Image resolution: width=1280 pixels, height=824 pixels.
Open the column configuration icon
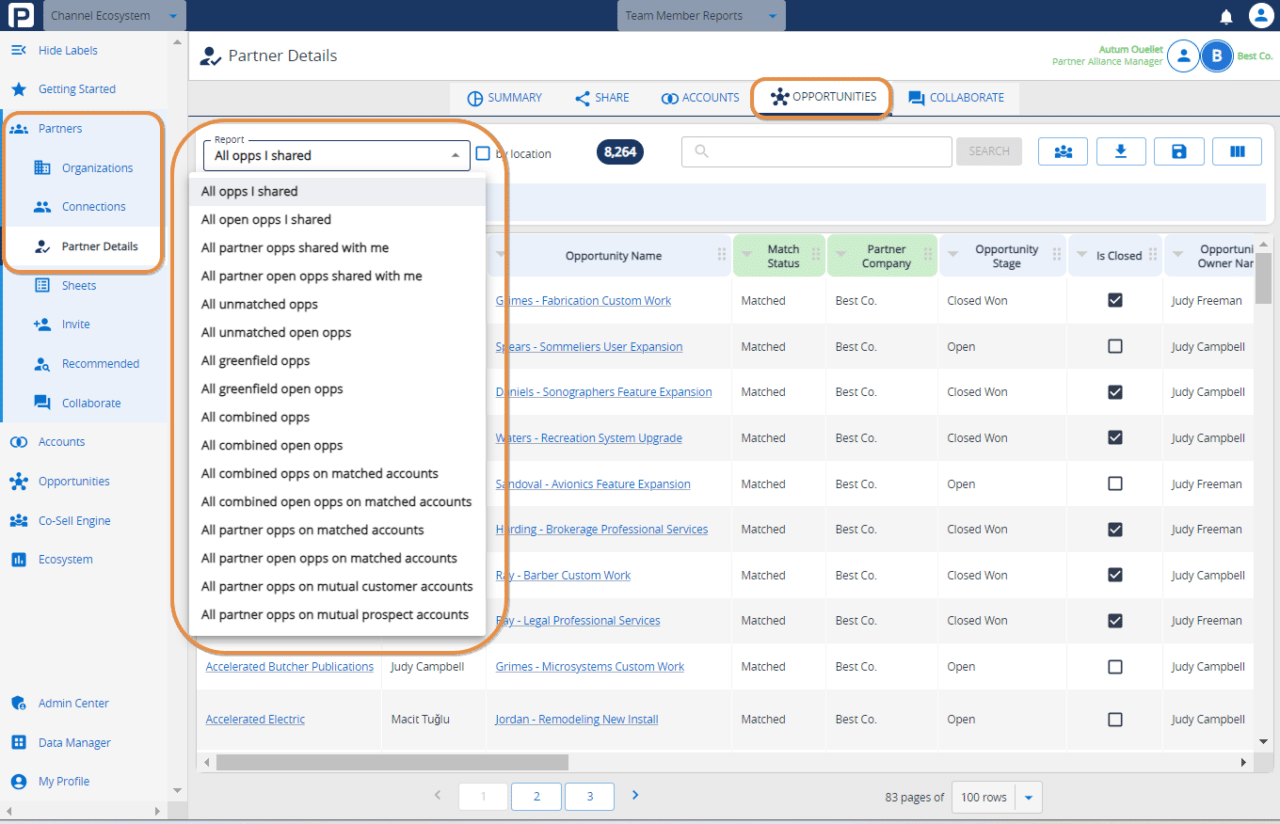click(x=1237, y=151)
